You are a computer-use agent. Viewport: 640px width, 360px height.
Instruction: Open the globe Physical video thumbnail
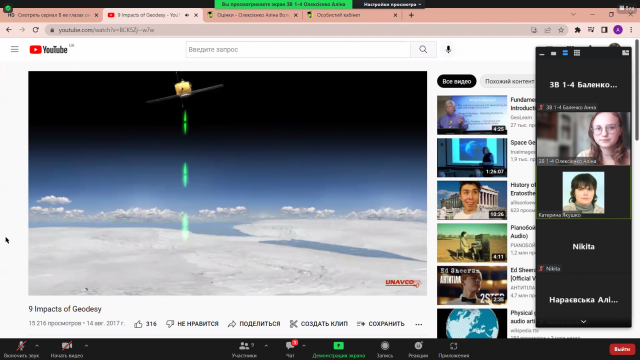click(472, 323)
